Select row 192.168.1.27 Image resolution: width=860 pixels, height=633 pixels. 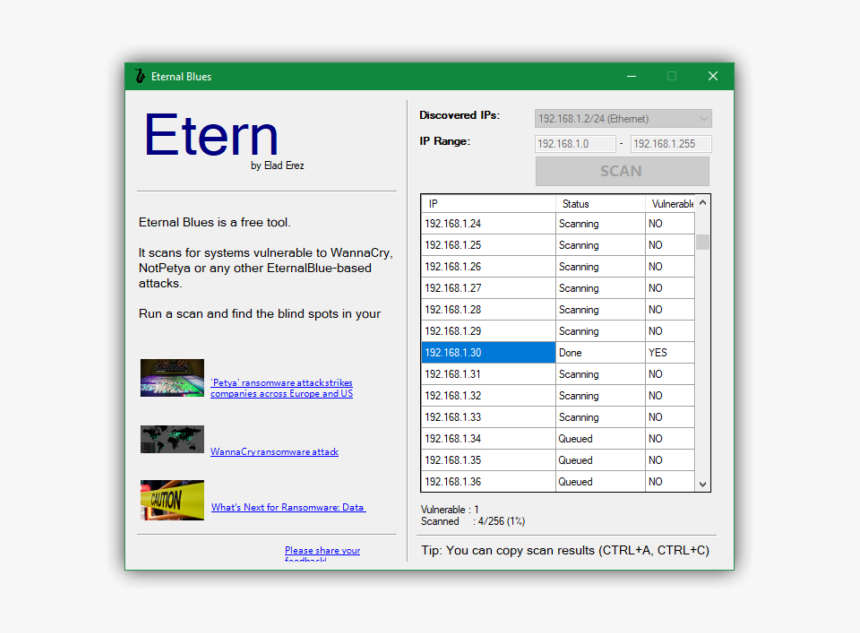pos(558,288)
